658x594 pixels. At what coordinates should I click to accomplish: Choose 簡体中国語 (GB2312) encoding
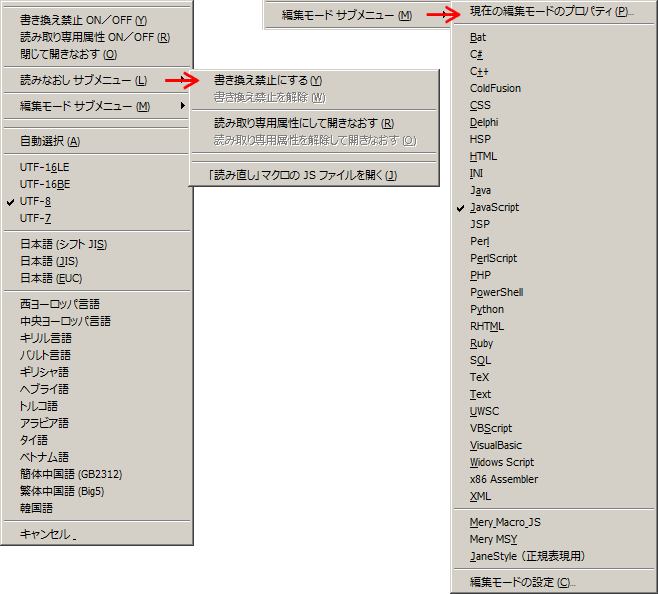tap(71, 474)
